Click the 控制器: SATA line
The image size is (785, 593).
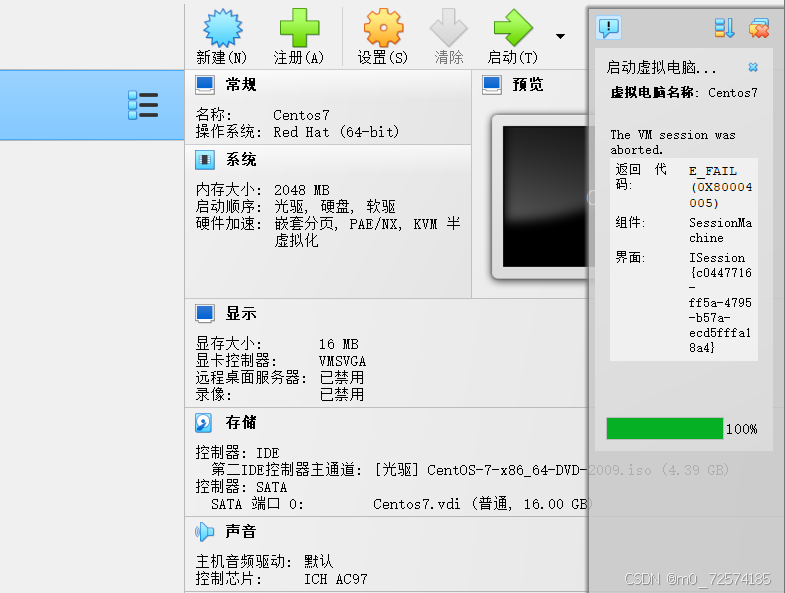click(x=241, y=487)
